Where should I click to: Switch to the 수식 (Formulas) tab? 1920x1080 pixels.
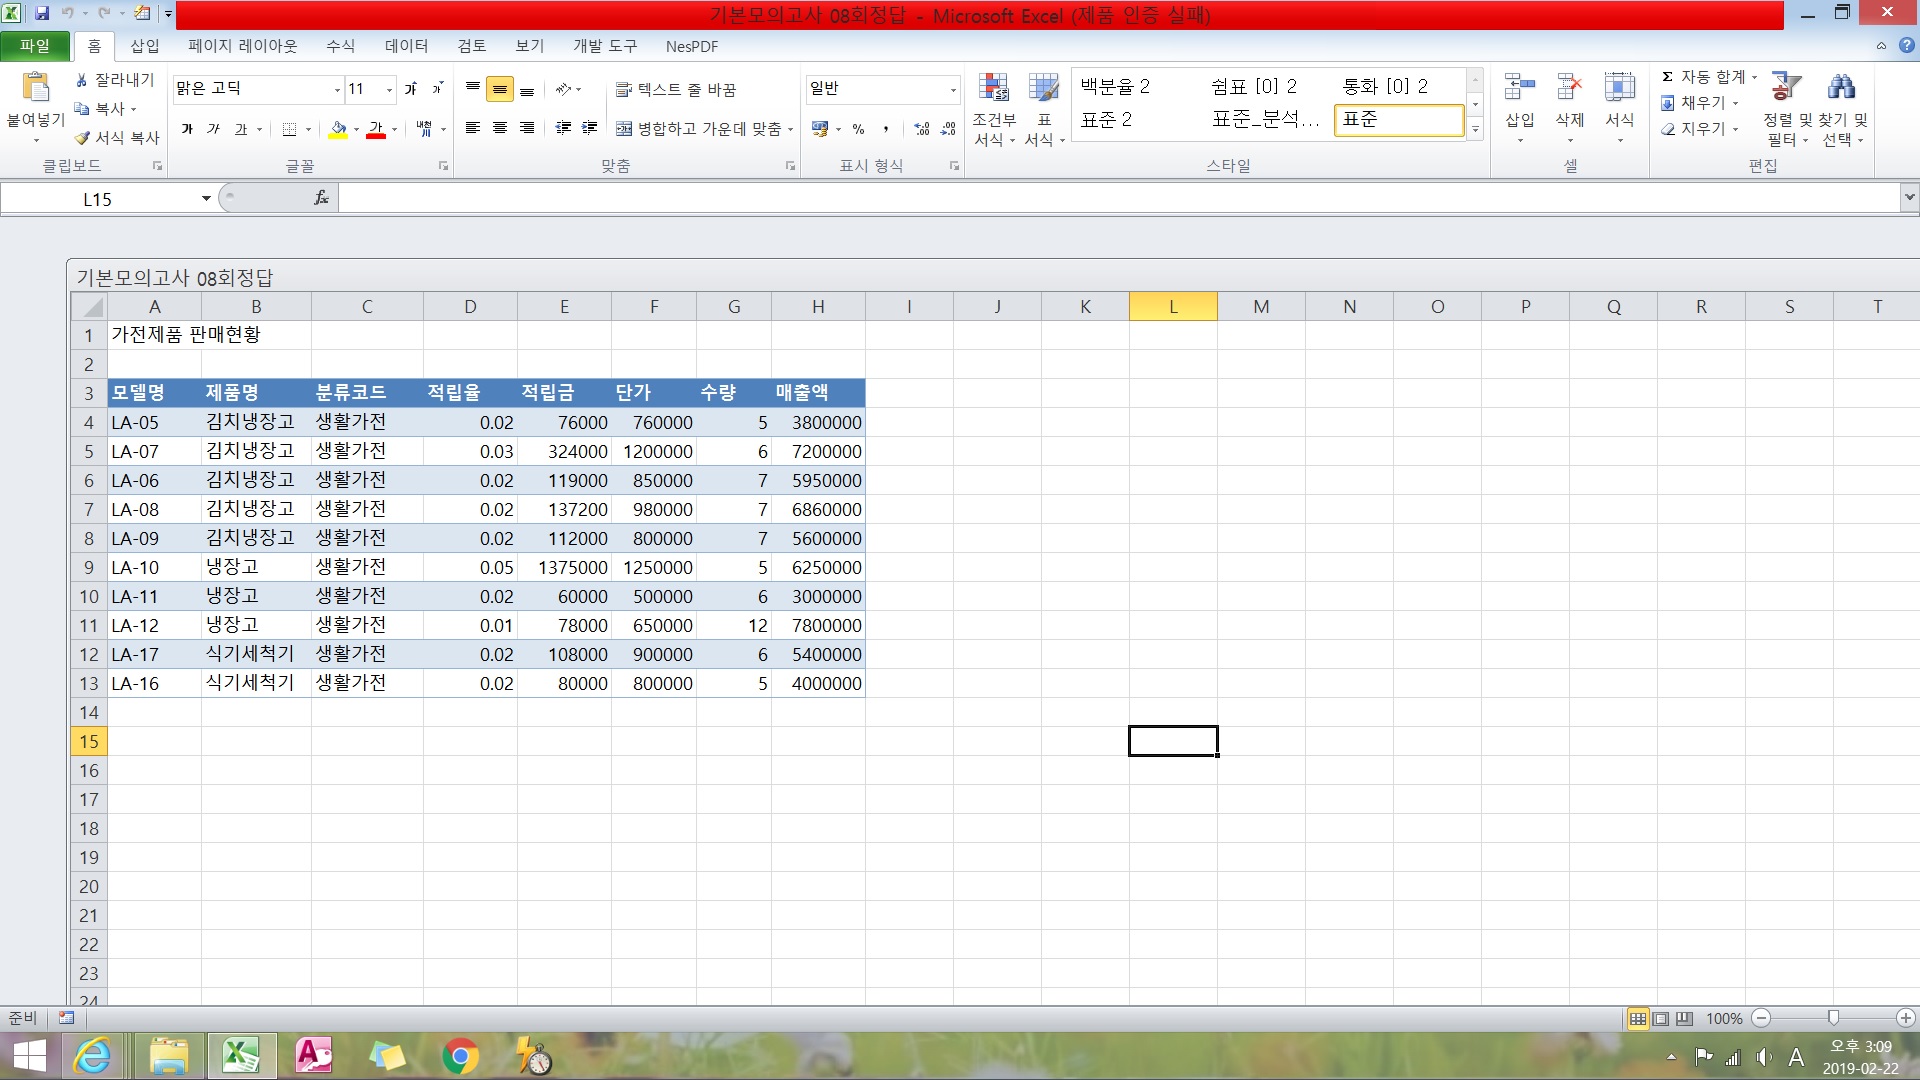pos(340,46)
